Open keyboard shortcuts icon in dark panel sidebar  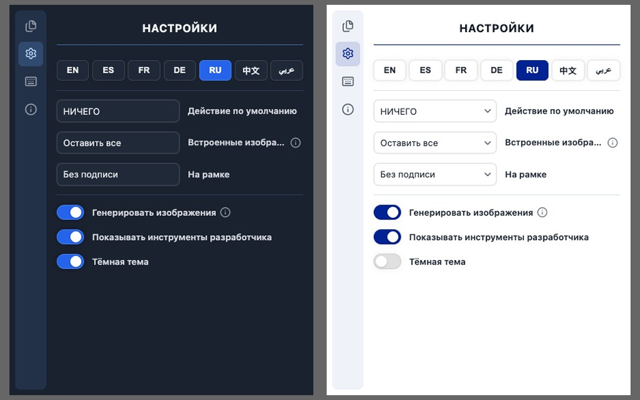(31, 81)
